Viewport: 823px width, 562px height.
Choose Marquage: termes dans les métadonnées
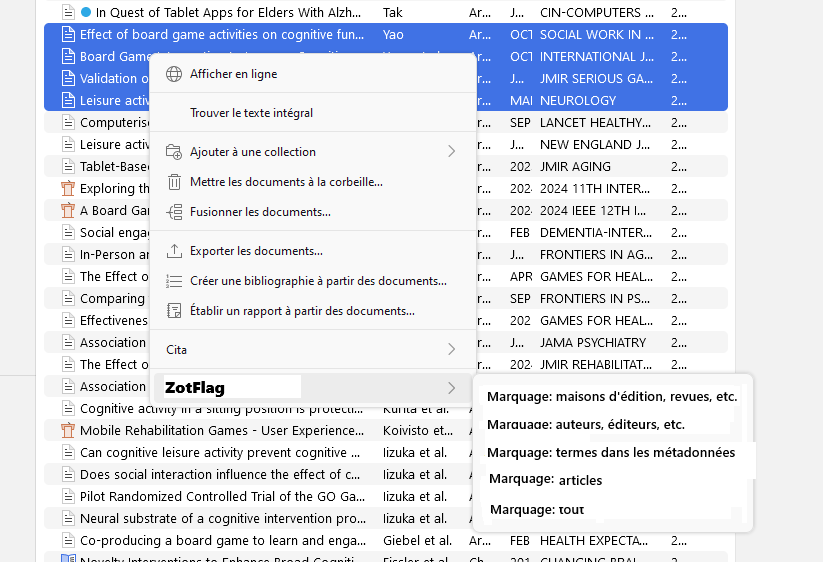[612, 452]
